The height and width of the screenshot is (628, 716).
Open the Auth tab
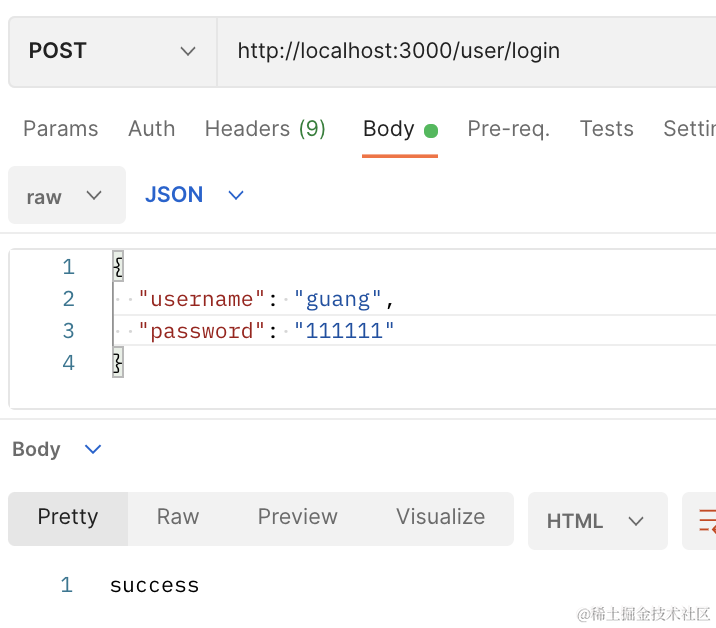coord(151,129)
